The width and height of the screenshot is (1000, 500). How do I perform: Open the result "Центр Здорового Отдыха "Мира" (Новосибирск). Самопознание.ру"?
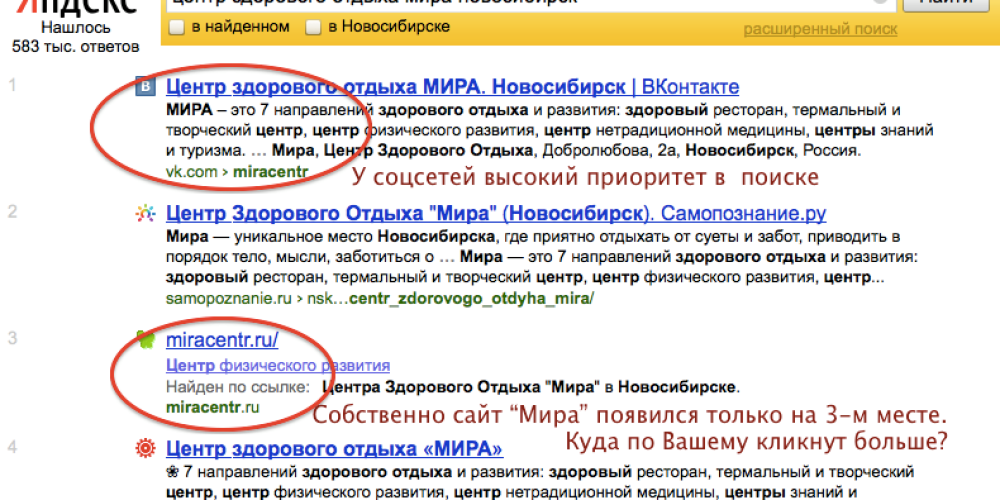click(x=496, y=213)
